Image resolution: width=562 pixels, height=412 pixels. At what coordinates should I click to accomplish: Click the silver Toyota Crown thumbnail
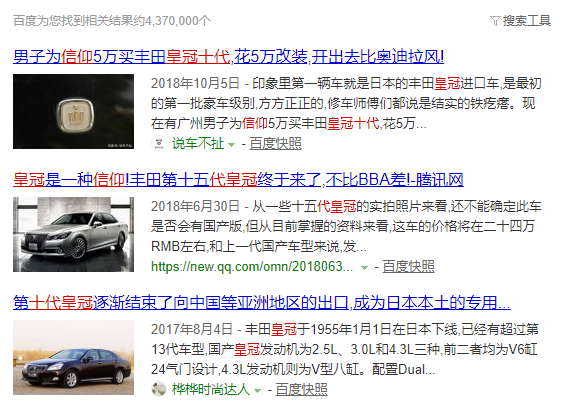(x=73, y=235)
